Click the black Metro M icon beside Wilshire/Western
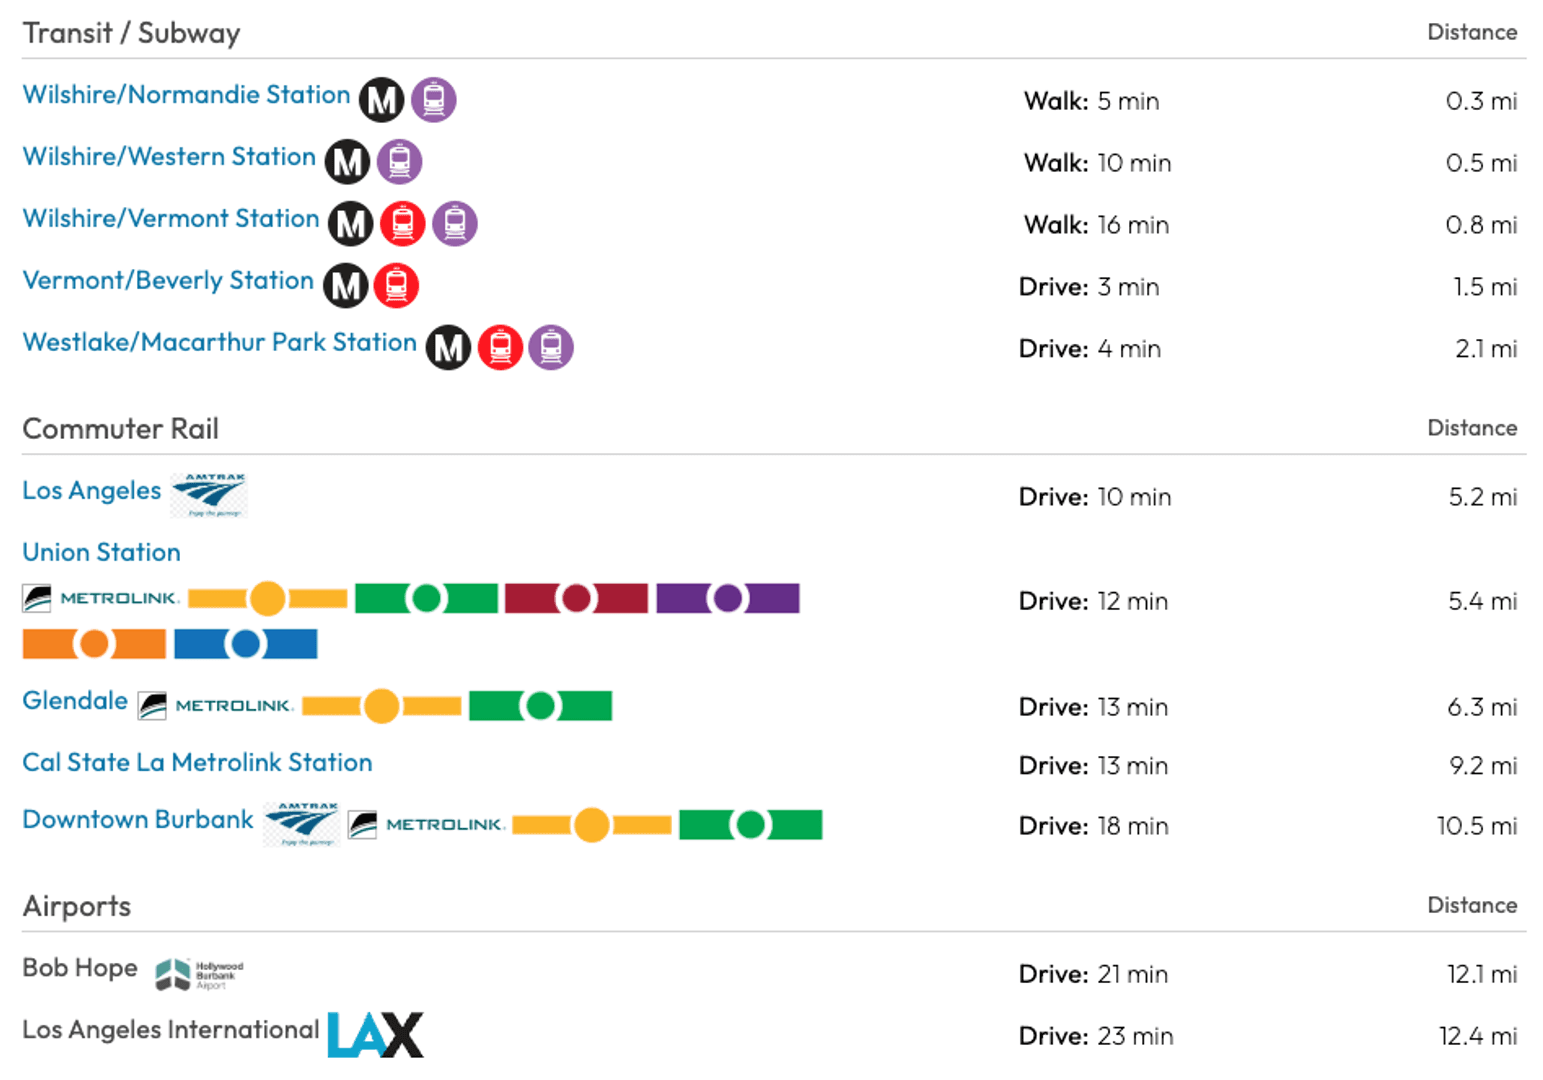Image resolution: width=1543 pixels, height=1080 pixels. tap(348, 162)
